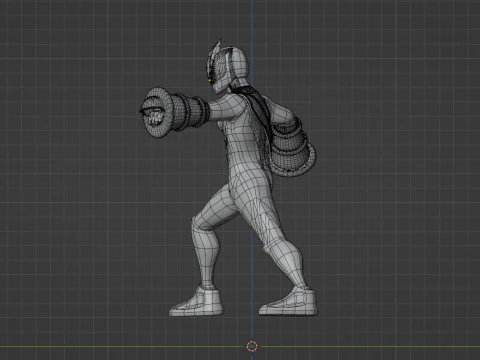Click the orange eye on the helmet
This screenshot has width=480, height=360.
(210, 80)
